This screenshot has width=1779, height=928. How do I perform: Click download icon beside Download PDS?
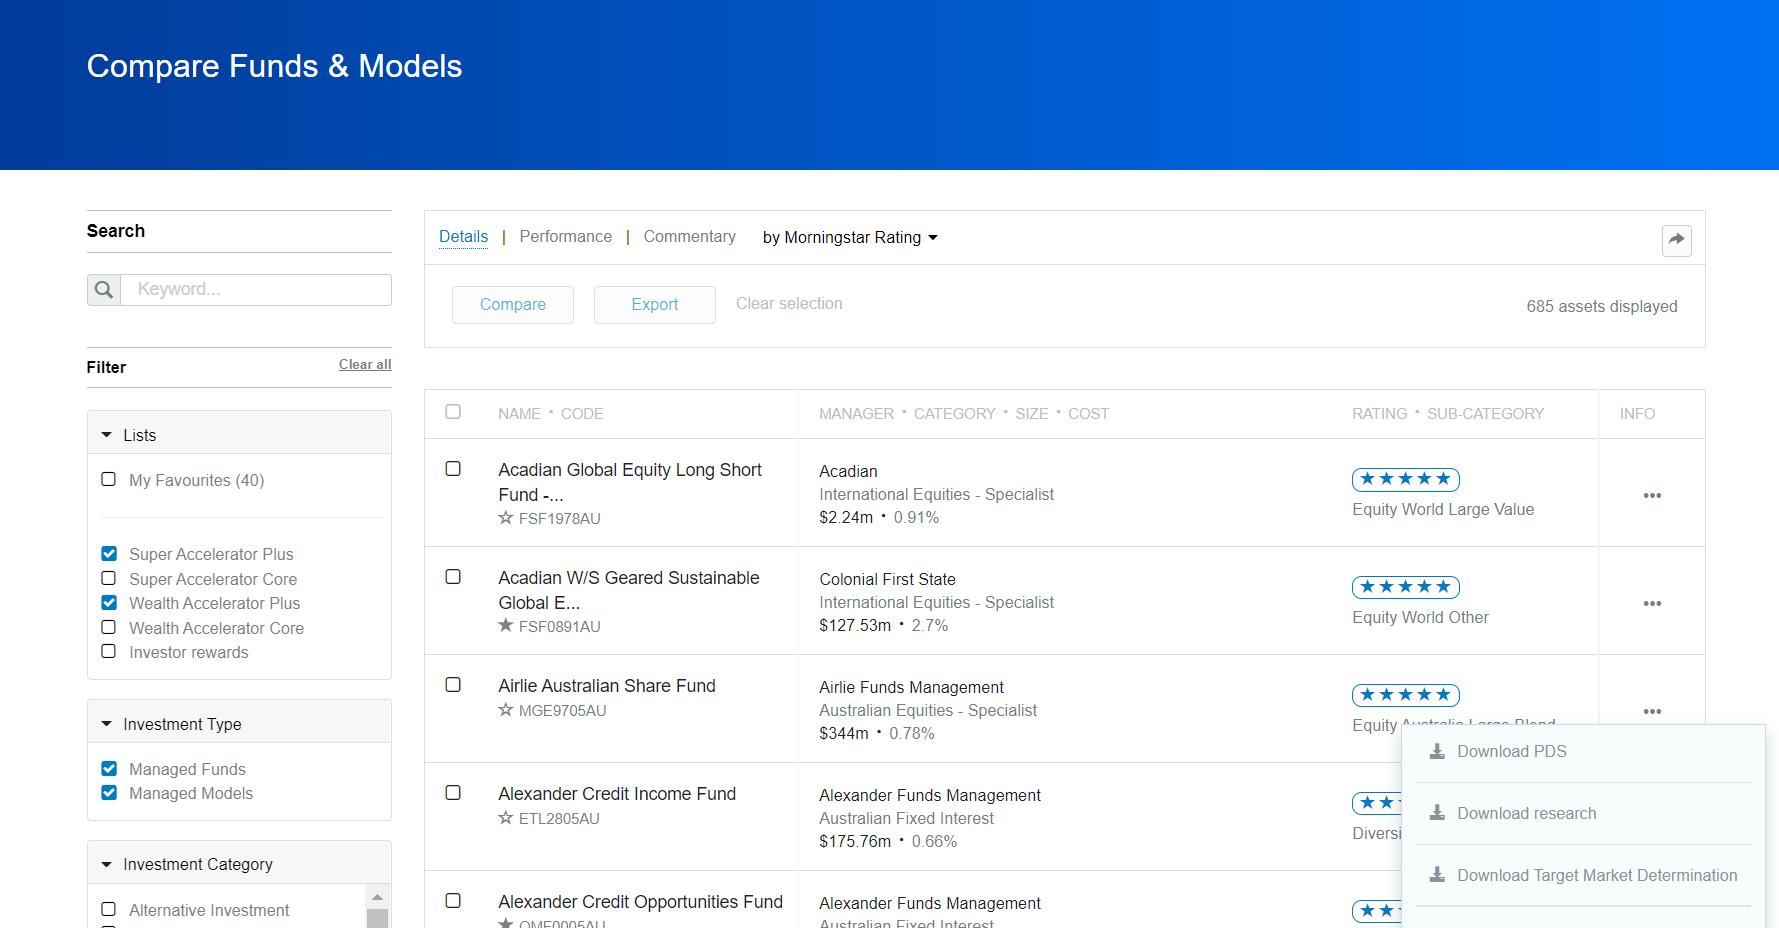pos(1437,752)
